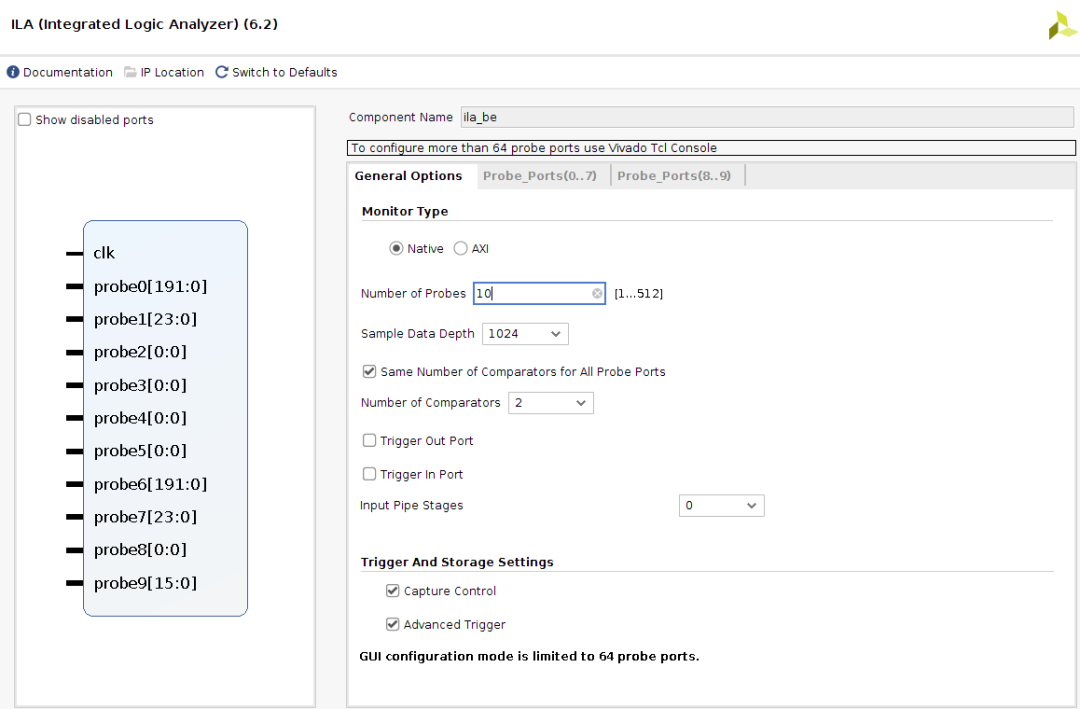Switch to the Probe_Ports(0..7) tab
The height and width of the screenshot is (709, 1080).
[x=539, y=176]
